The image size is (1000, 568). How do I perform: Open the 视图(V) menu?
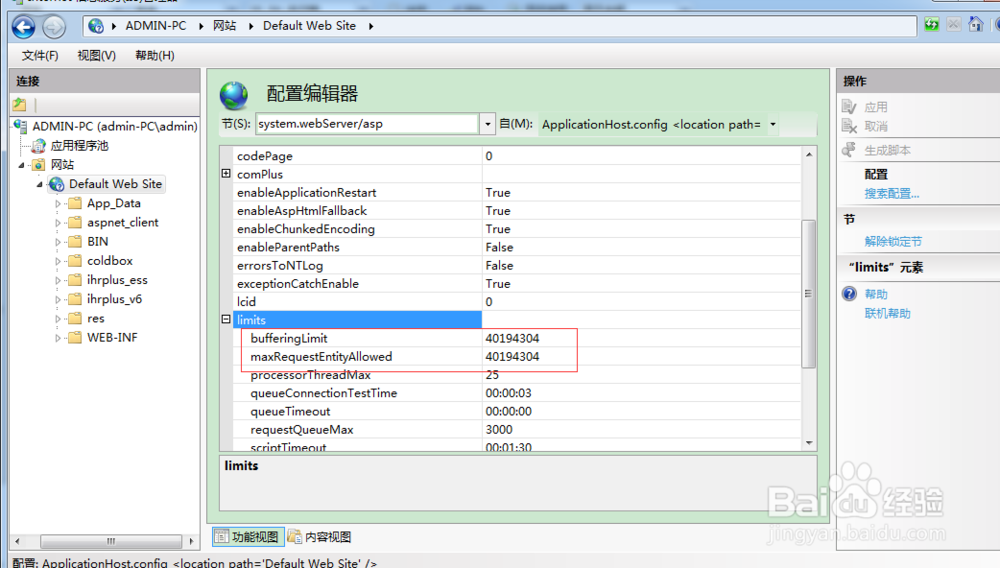tap(96, 55)
